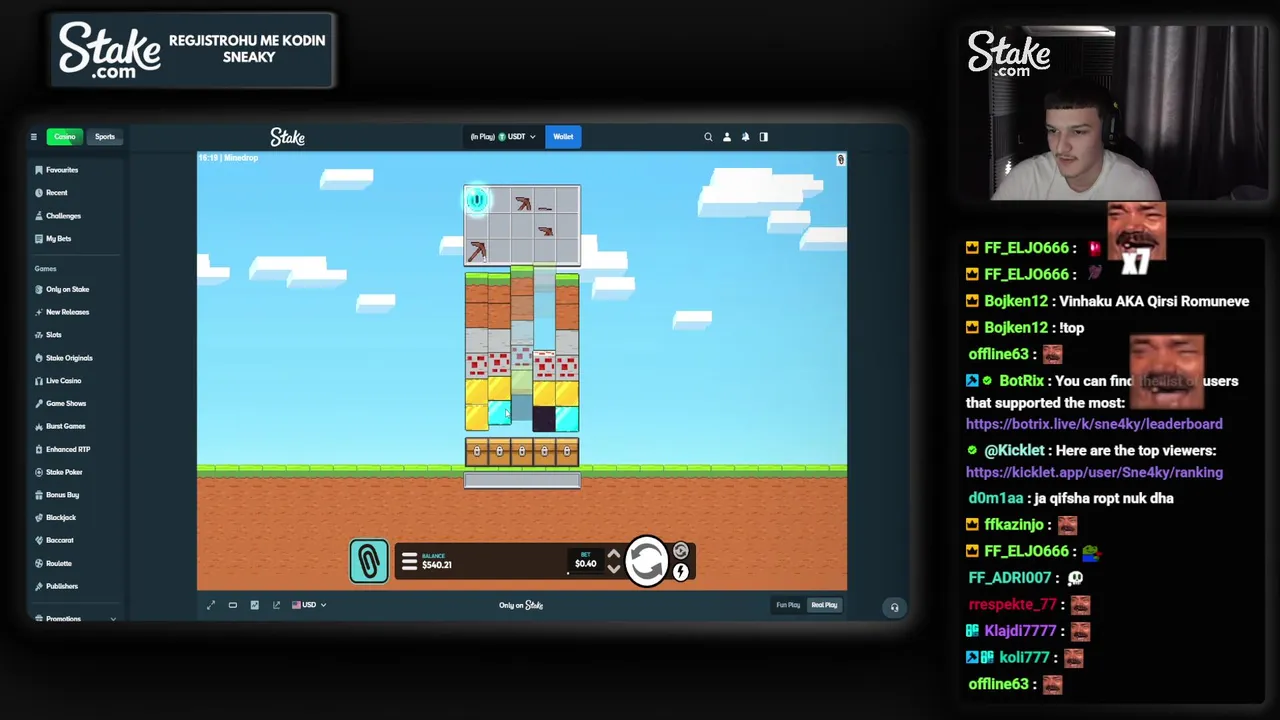
Task: Open the USD display currency dropdown
Action: pos(309,605)
